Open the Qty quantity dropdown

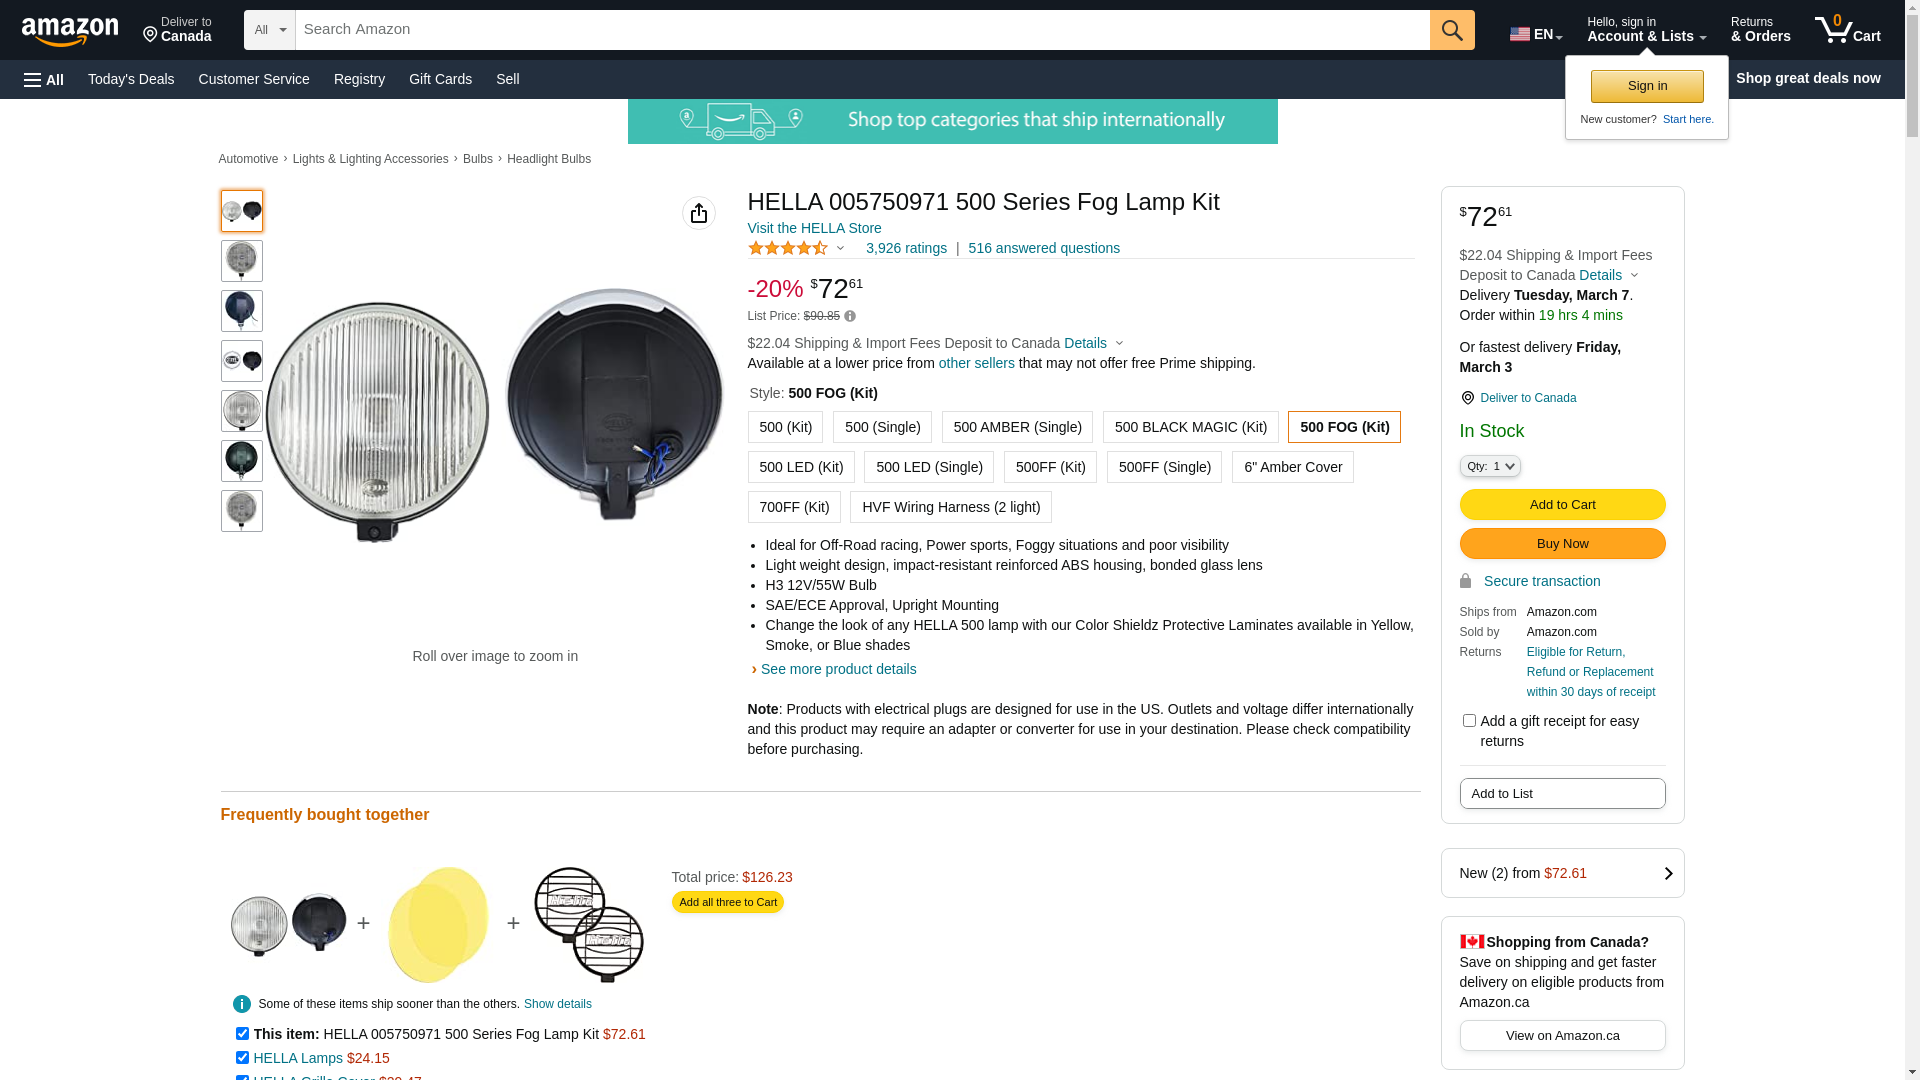1490,466
